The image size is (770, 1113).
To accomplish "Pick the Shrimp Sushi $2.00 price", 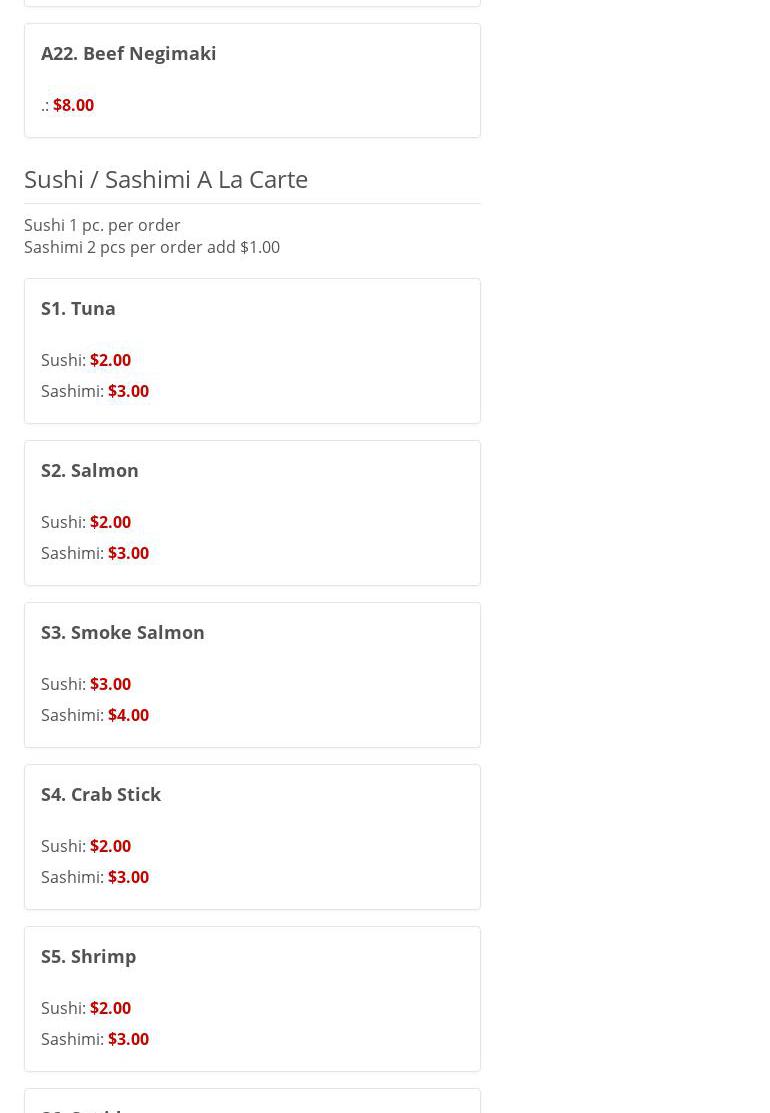I will [x=110, y=1008].
